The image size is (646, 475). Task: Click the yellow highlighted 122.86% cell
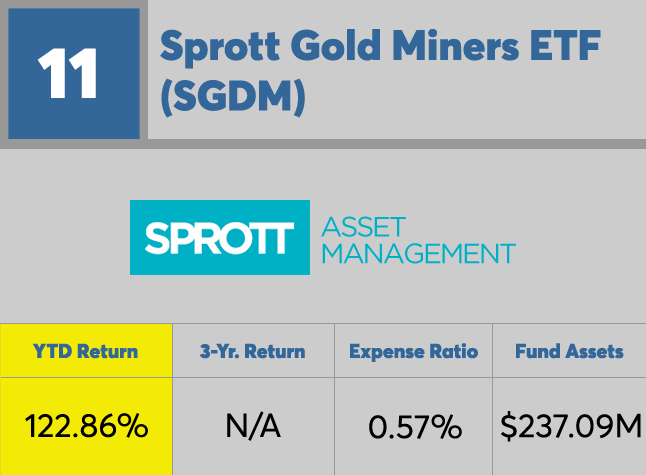pyautogui.click(x=86, y=427)
